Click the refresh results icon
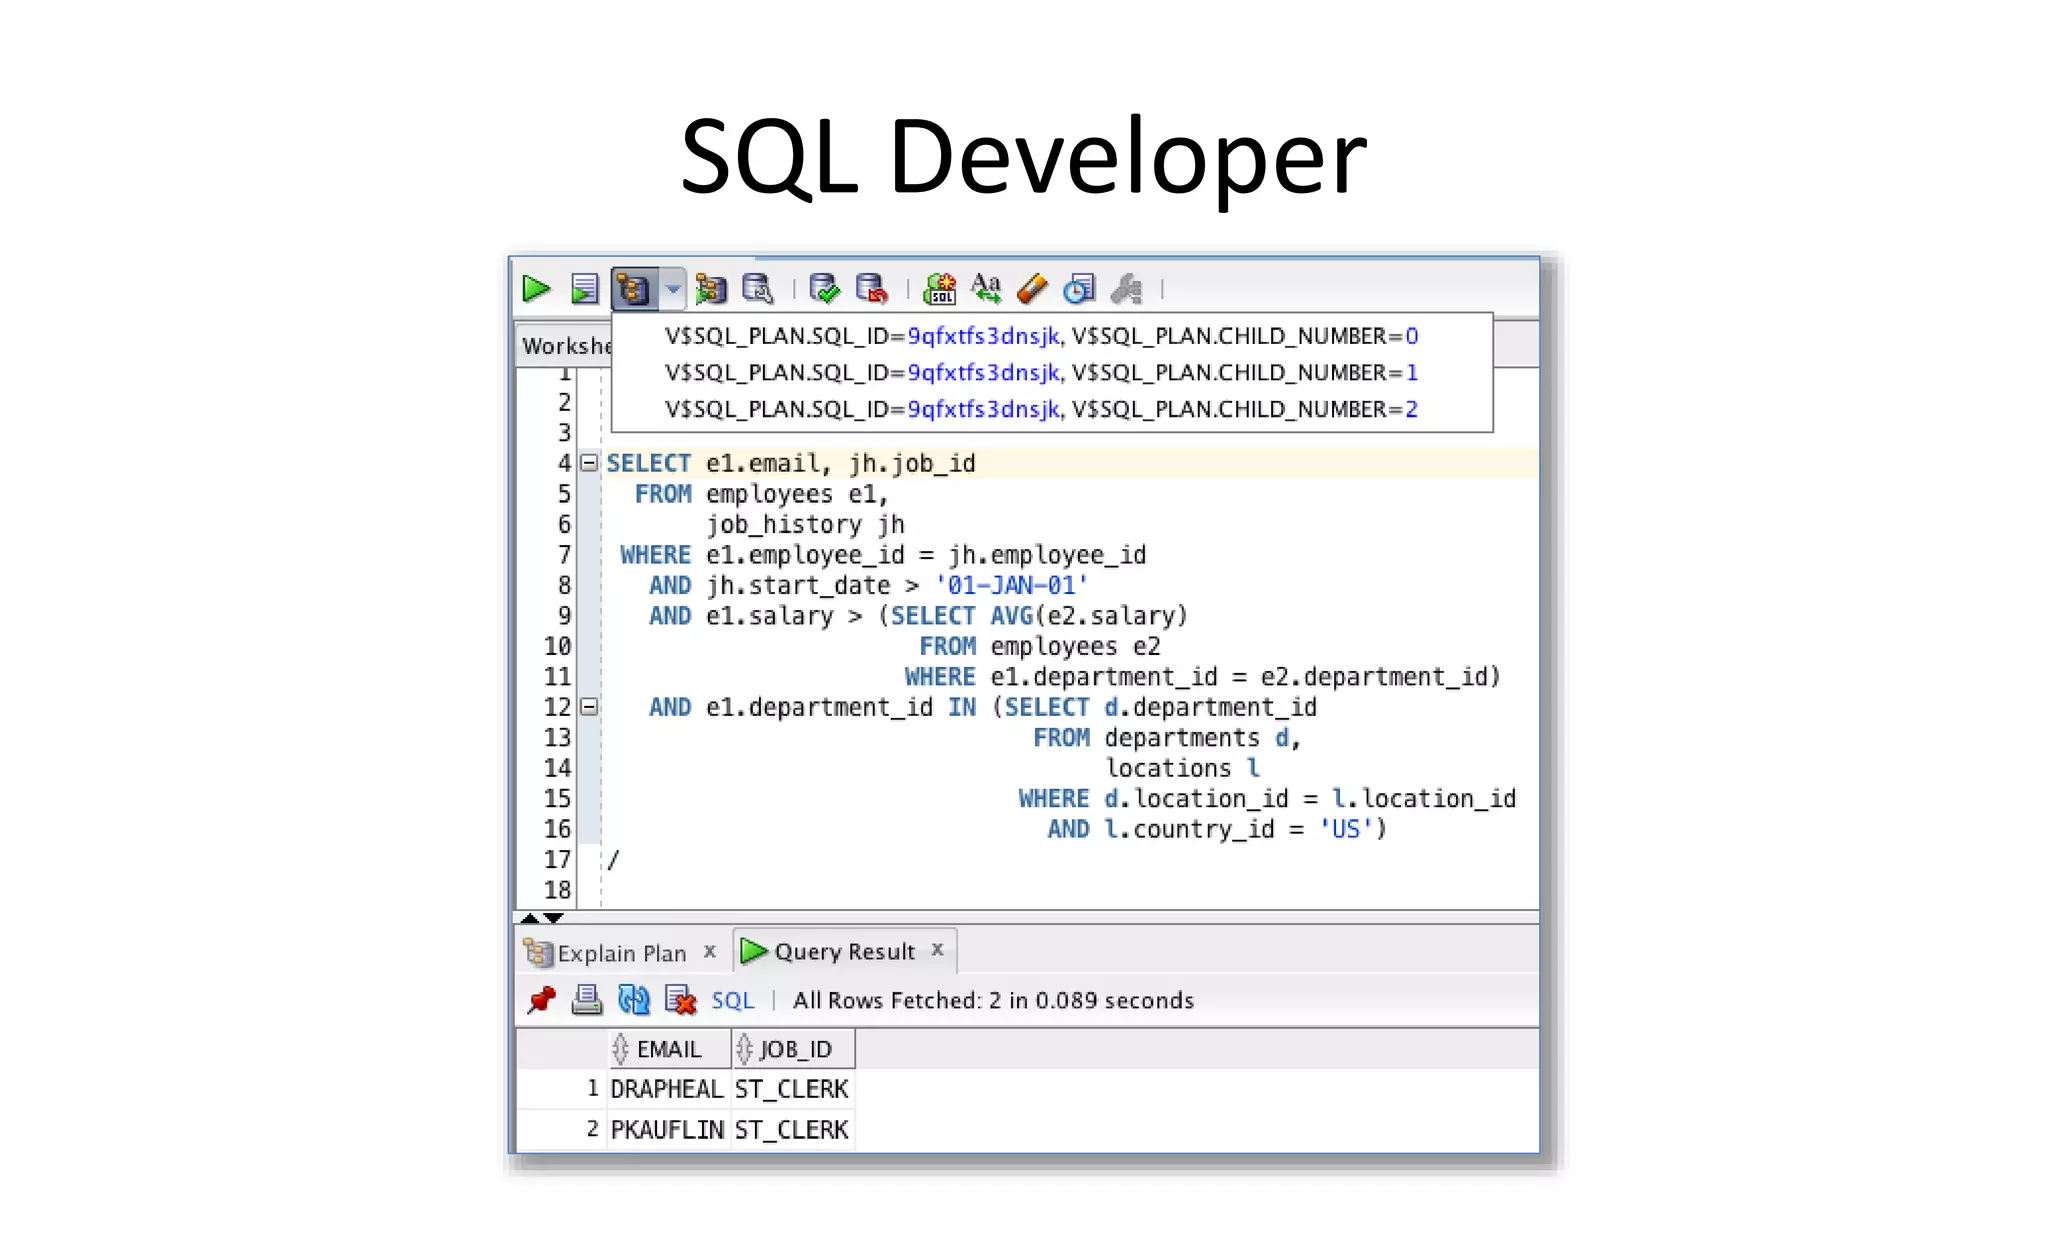2048x1243 pixels. coord(634,1000)
